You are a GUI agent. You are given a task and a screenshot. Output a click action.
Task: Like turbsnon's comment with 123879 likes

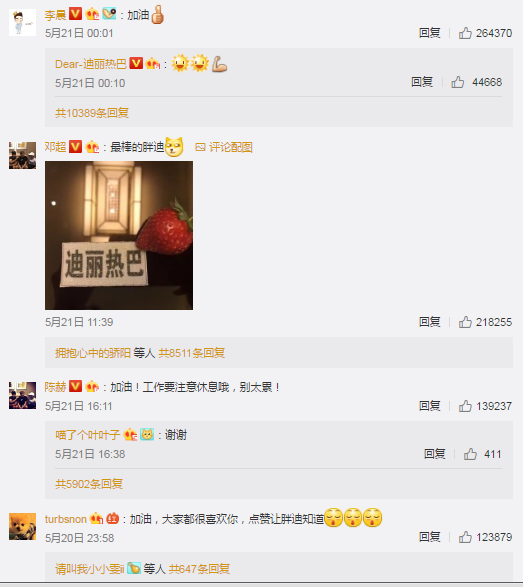(465, 537)
